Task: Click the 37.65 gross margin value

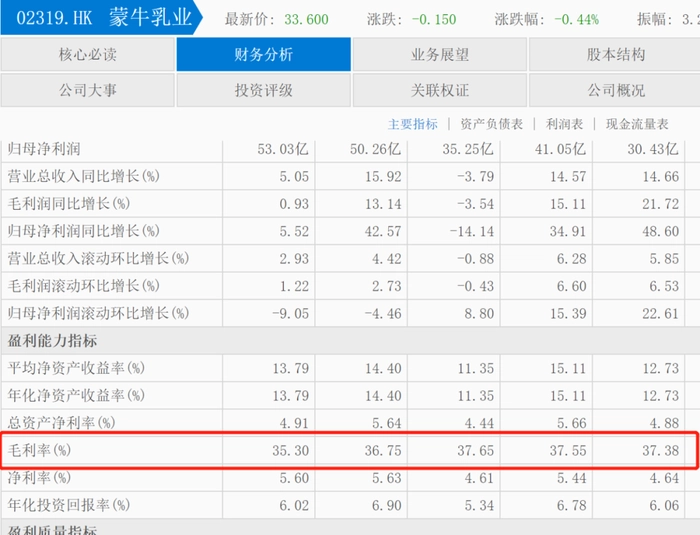Action: click(469, 451)
